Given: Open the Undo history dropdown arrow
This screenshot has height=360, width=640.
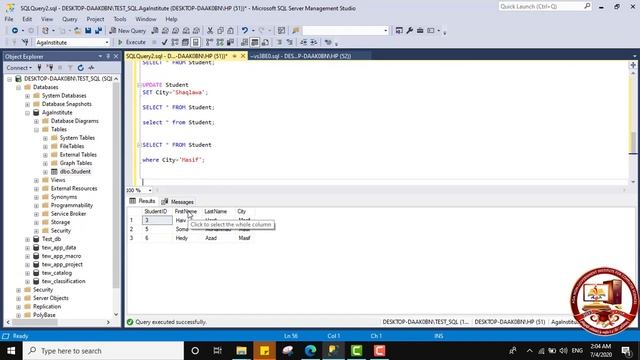Looking at the screenshot, I should (253, 31).
